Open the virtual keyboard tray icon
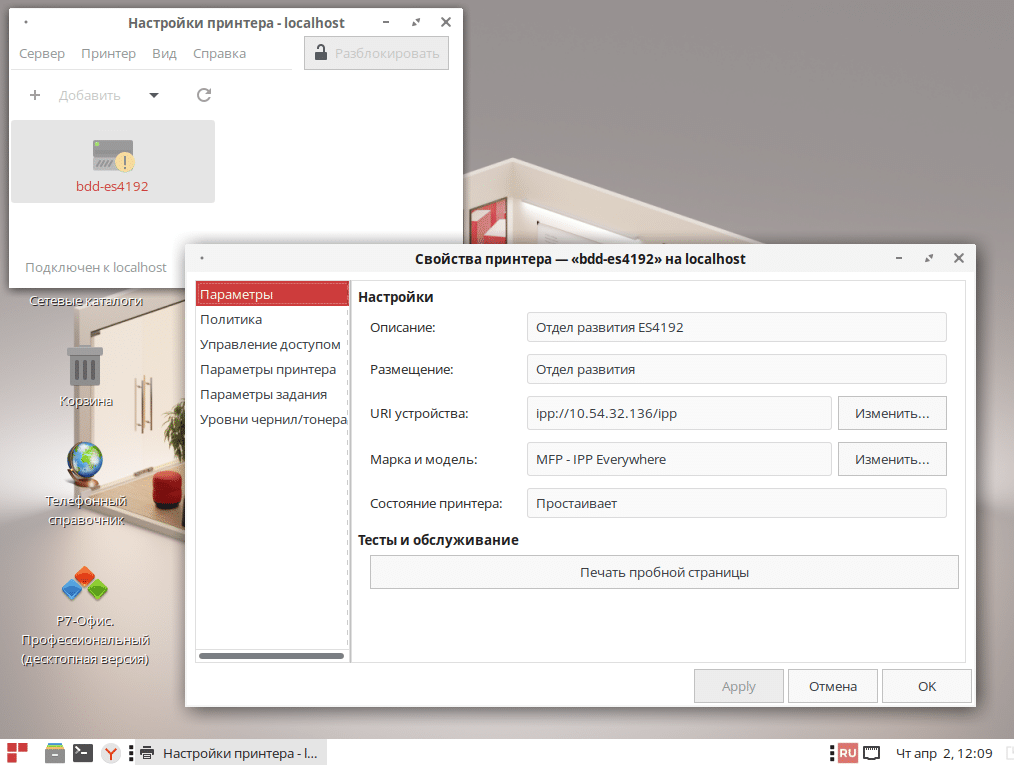This screenshot has height=765, width=1014. tap(871, 752)
